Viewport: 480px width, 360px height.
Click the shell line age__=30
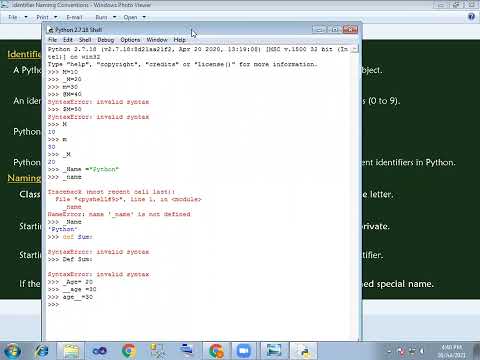pos(70,297)
